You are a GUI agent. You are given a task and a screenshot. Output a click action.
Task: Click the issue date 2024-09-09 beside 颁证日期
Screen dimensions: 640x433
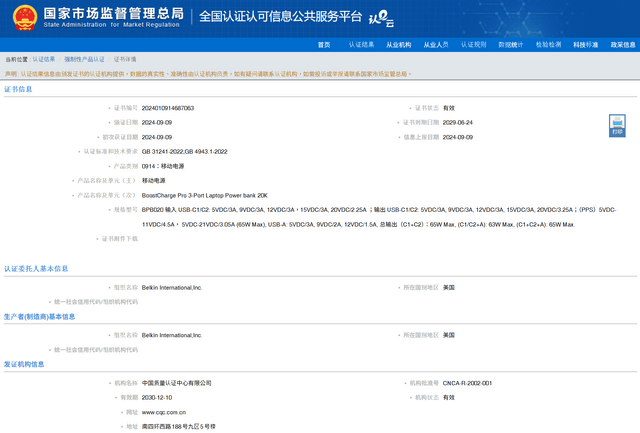click(x=157, y=123)
